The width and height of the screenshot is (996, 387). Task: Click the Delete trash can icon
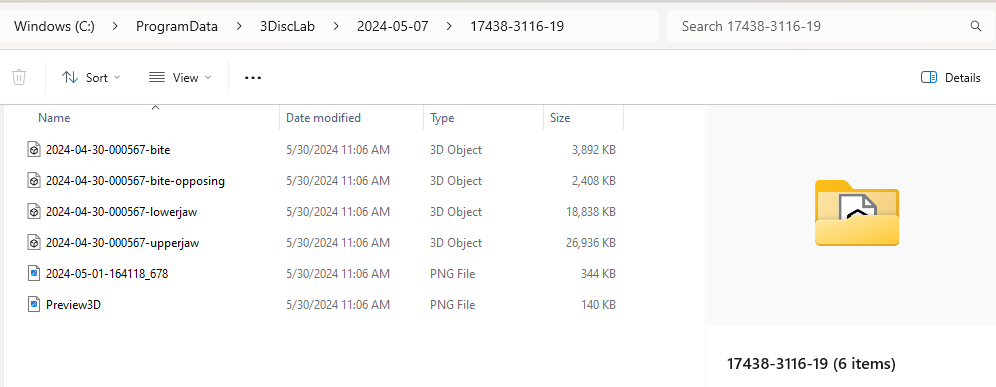pos(19,78)
